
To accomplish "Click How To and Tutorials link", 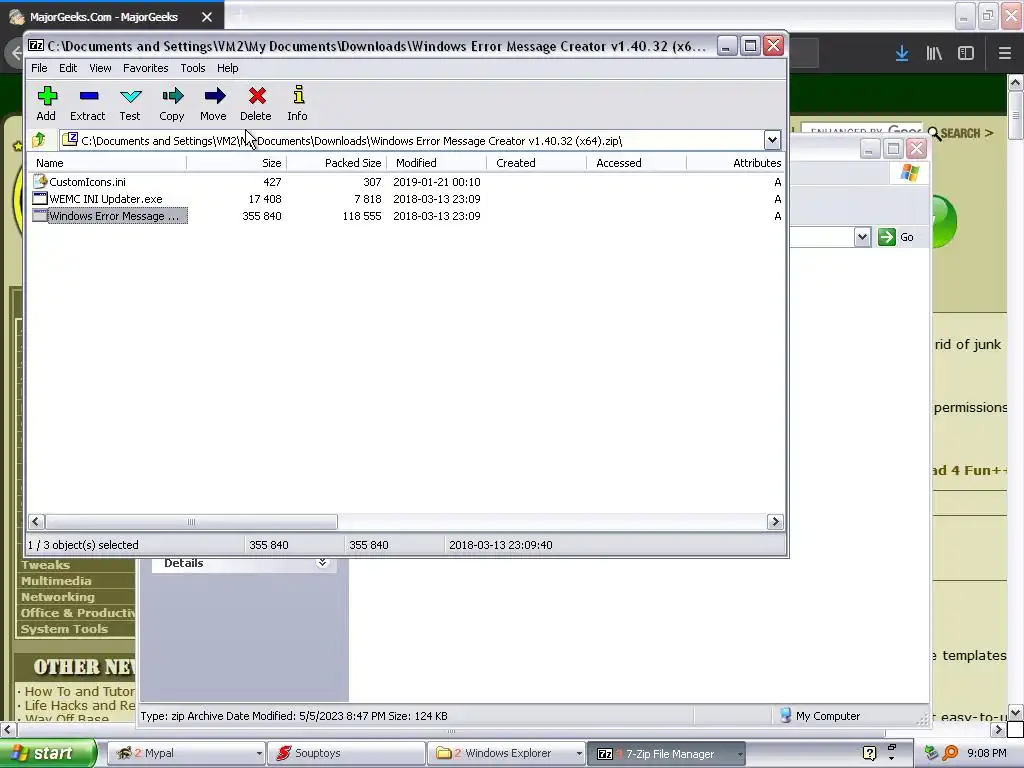I will (x=80, y=691).
